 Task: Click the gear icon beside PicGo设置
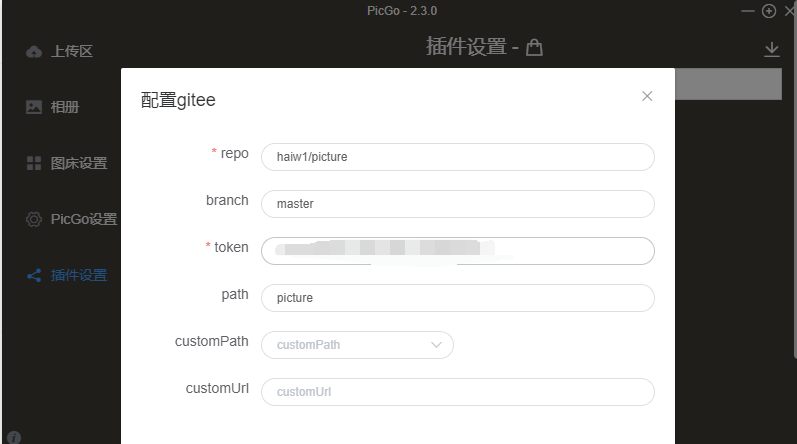point(34,219)
